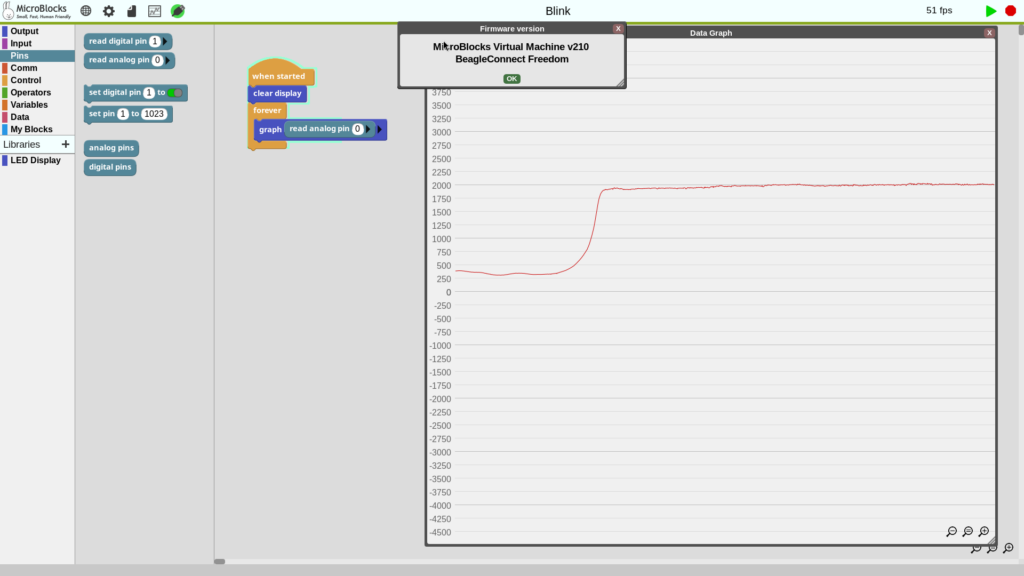Screen dimensions: 1024x576
Task: Click the 1023 value field in 'set pin'
Action: coord(154,114)
